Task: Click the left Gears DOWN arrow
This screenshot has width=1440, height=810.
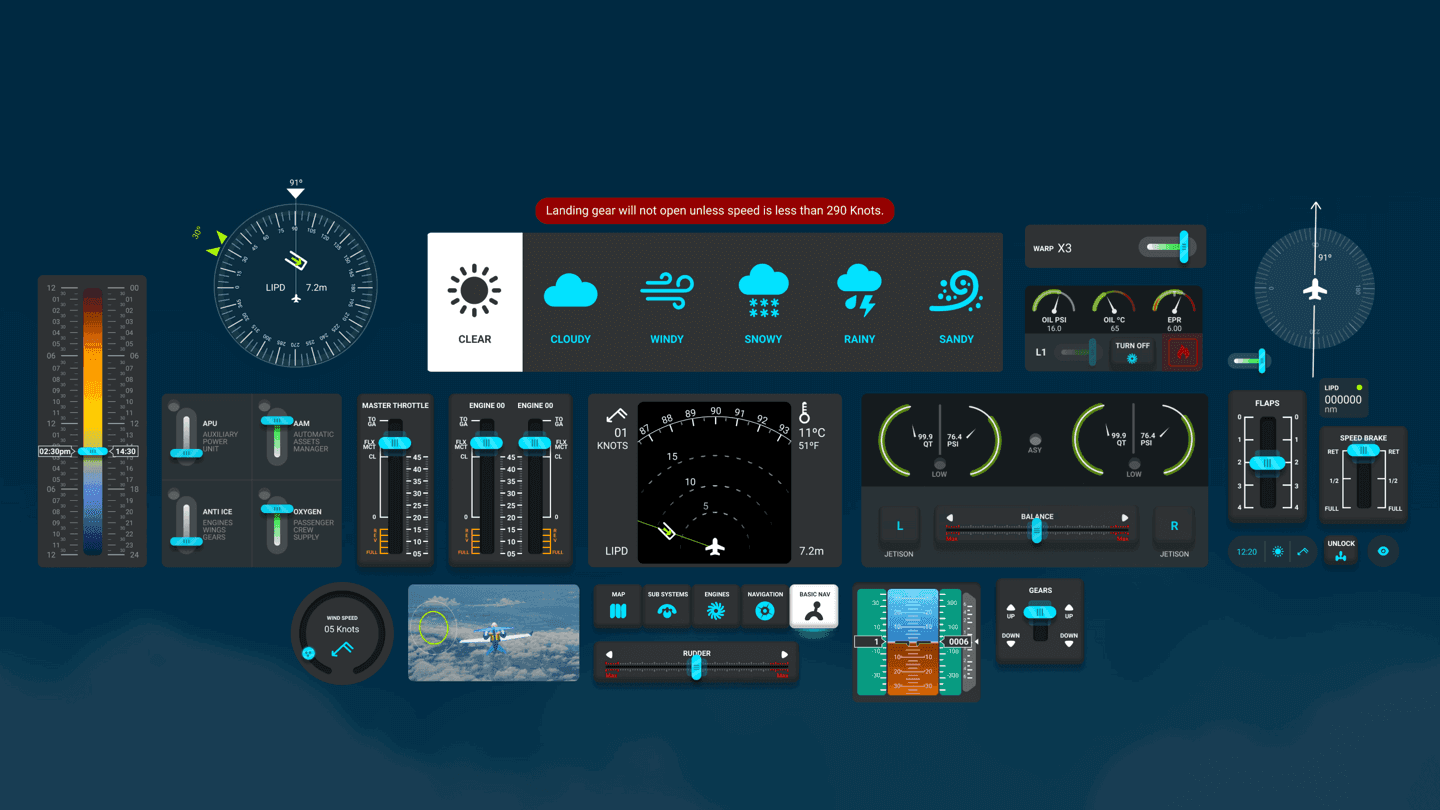Action: click(x=1011, y=643)
